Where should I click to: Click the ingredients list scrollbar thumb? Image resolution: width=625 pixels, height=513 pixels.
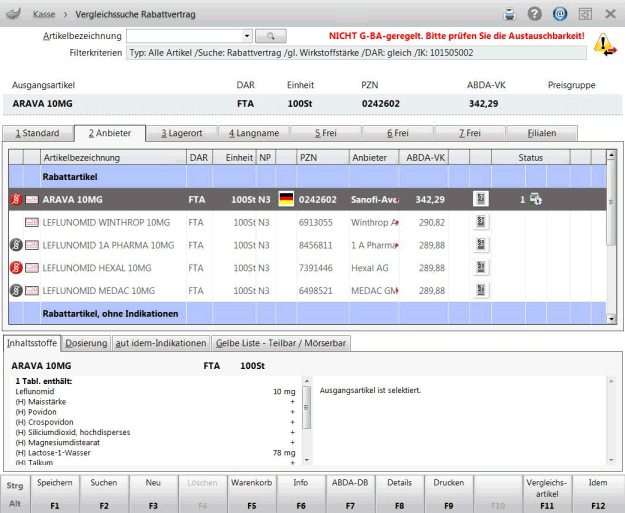(x=307, y=408)
